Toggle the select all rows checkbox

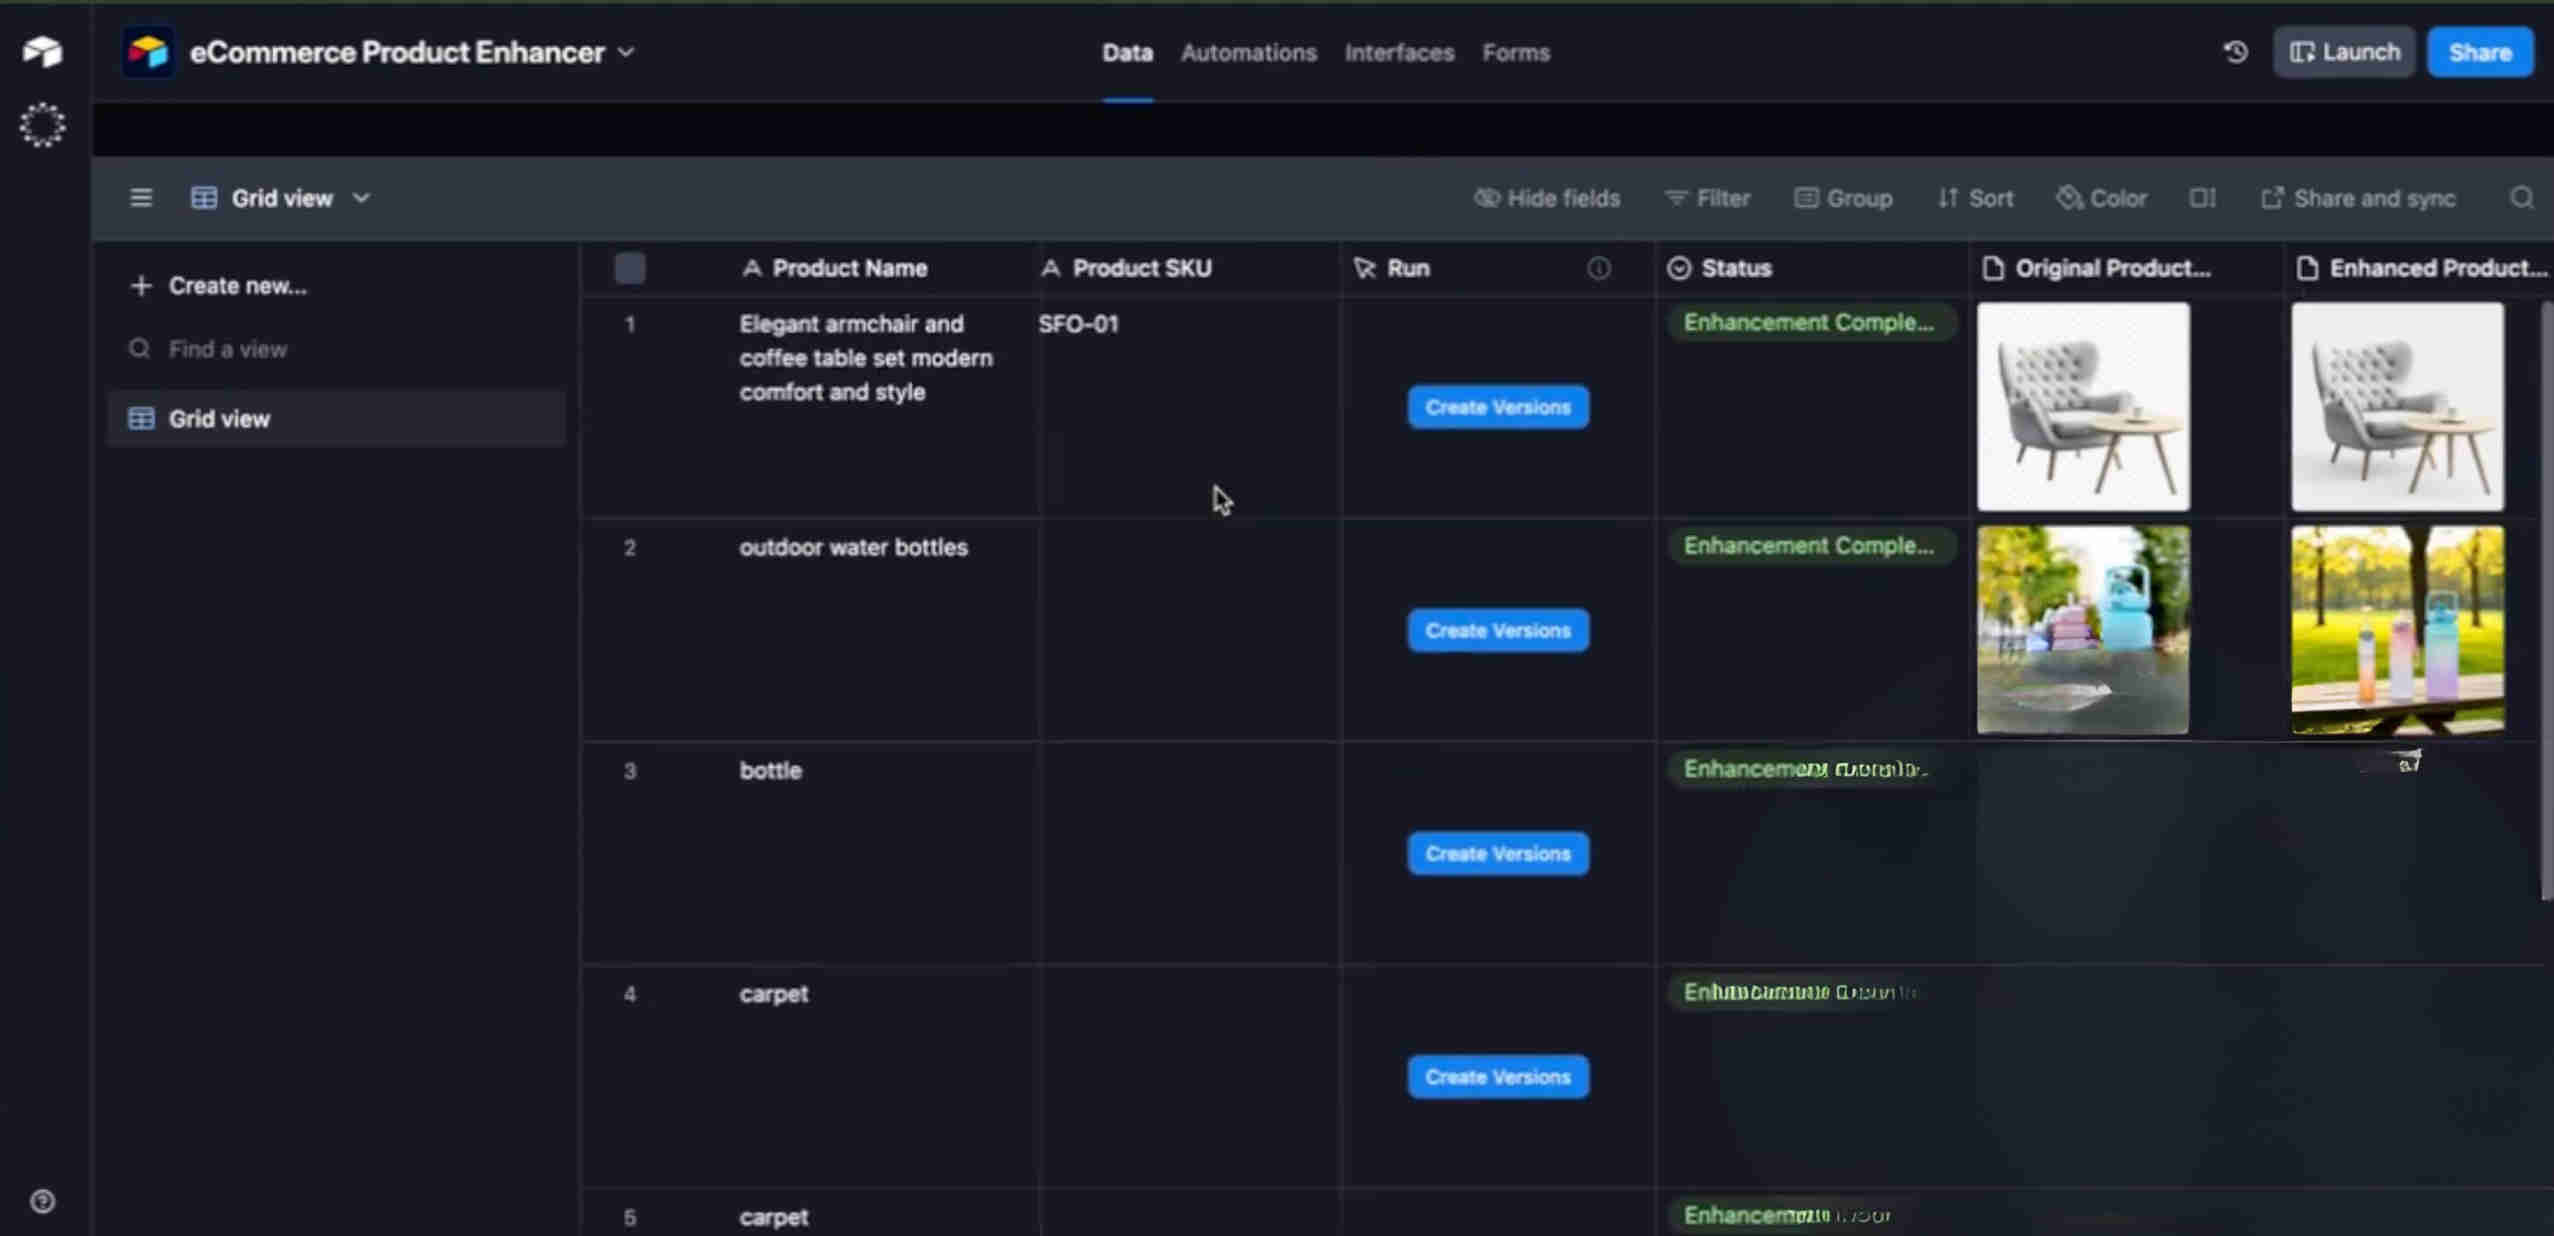coord(630,268)
